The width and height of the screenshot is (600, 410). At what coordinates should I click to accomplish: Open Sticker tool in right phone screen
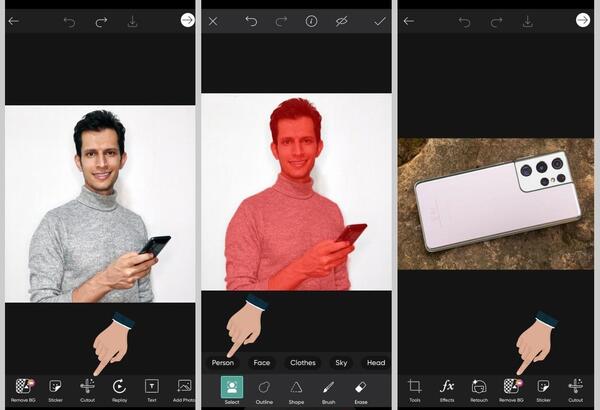point(543,390)
